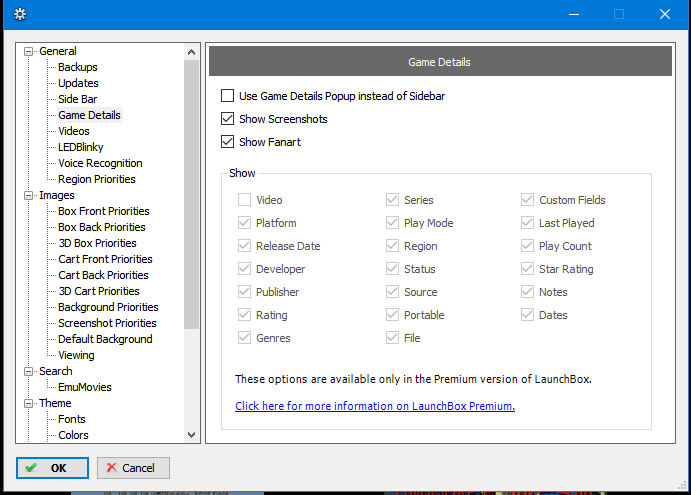
Task: Toggle the Series checkbox
Action: click(x=392, y=200)
